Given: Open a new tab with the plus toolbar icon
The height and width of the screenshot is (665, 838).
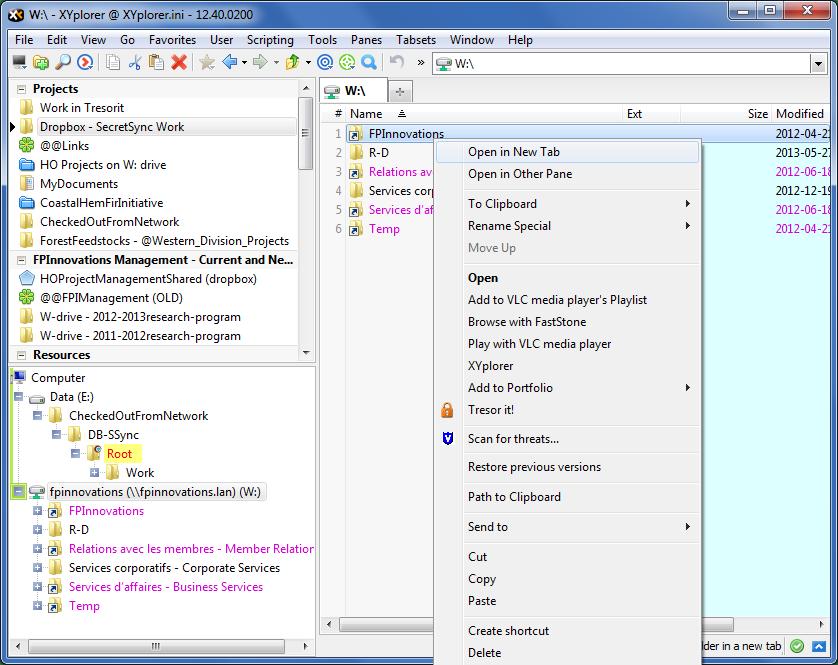Looking at the screenshot, I should tap(399, 92).
